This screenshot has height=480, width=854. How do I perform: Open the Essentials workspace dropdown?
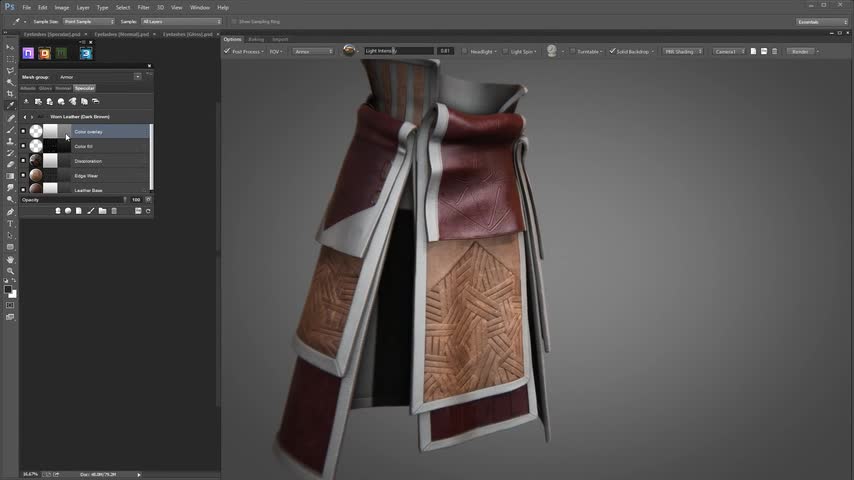click(x=822, y=22)
